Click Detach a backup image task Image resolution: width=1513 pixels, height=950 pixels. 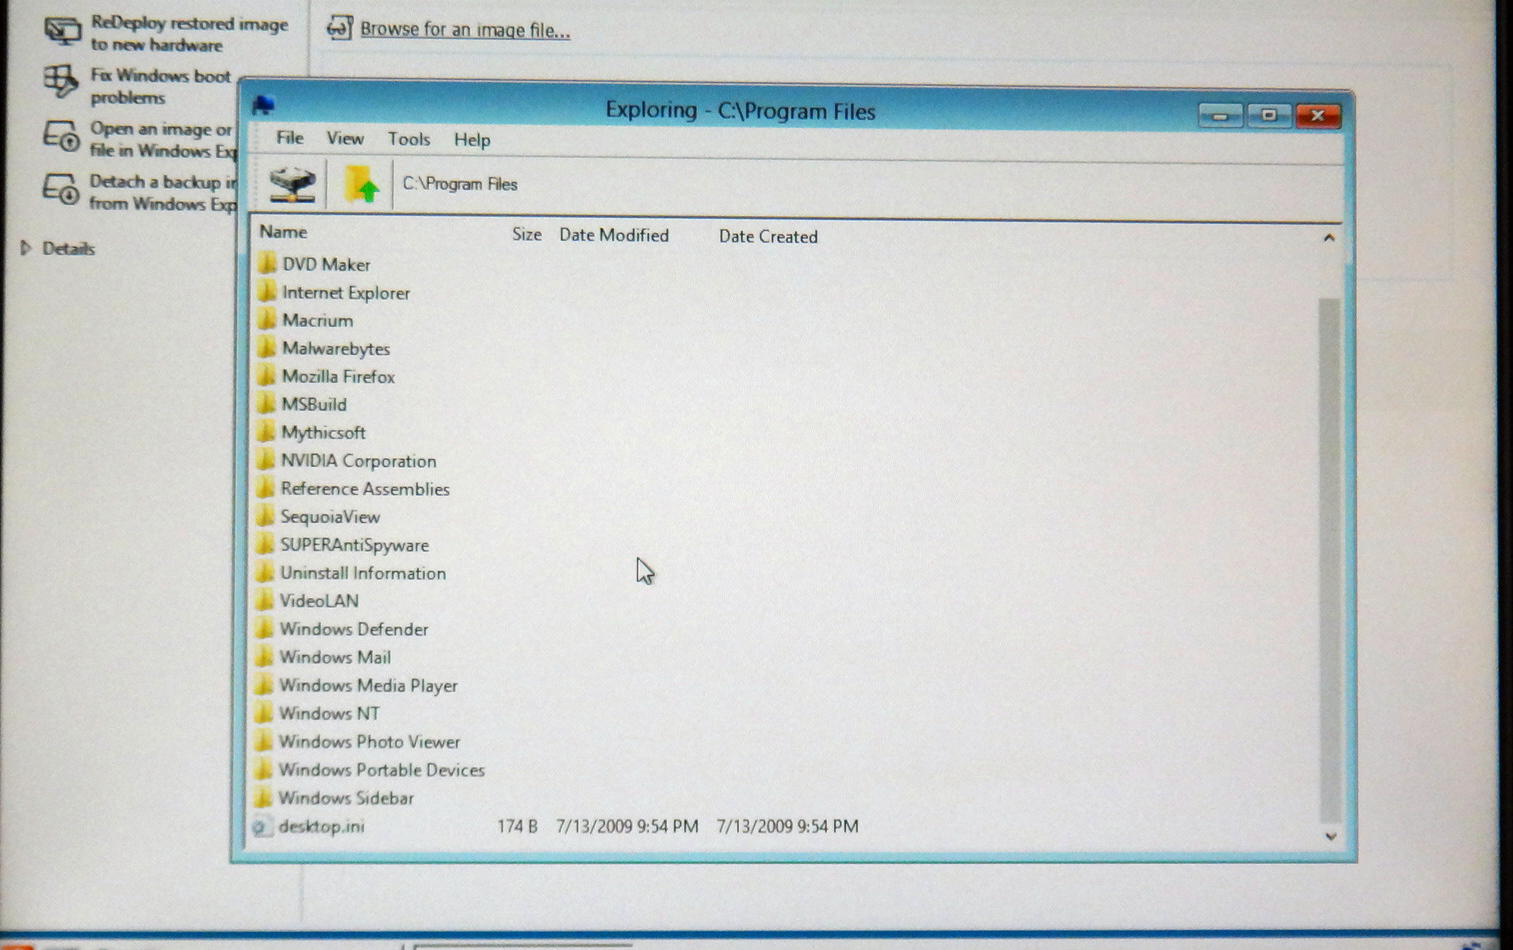coord(163,192)
